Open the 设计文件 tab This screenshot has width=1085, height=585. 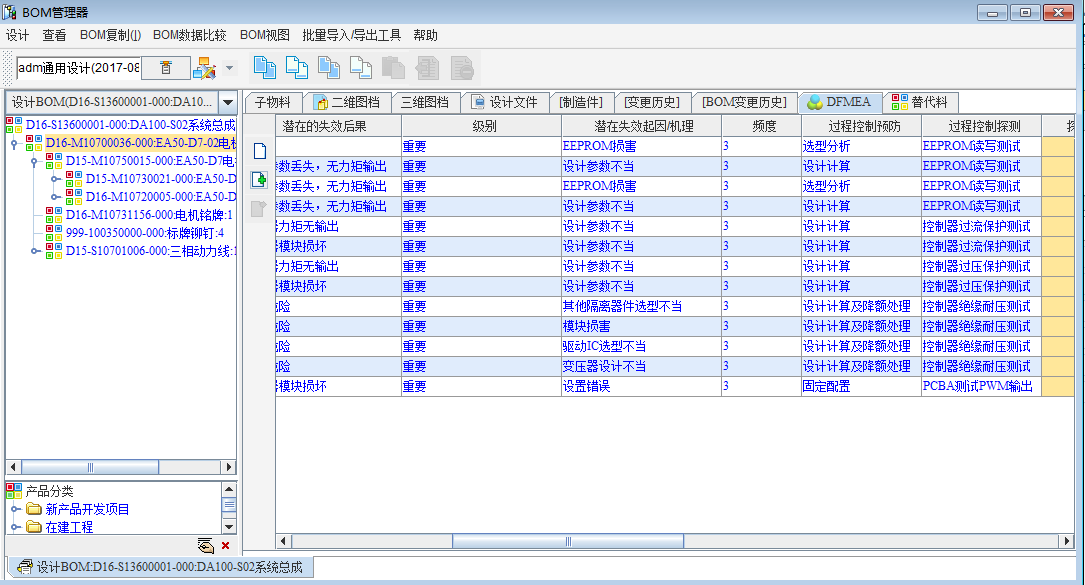(505, 102)
